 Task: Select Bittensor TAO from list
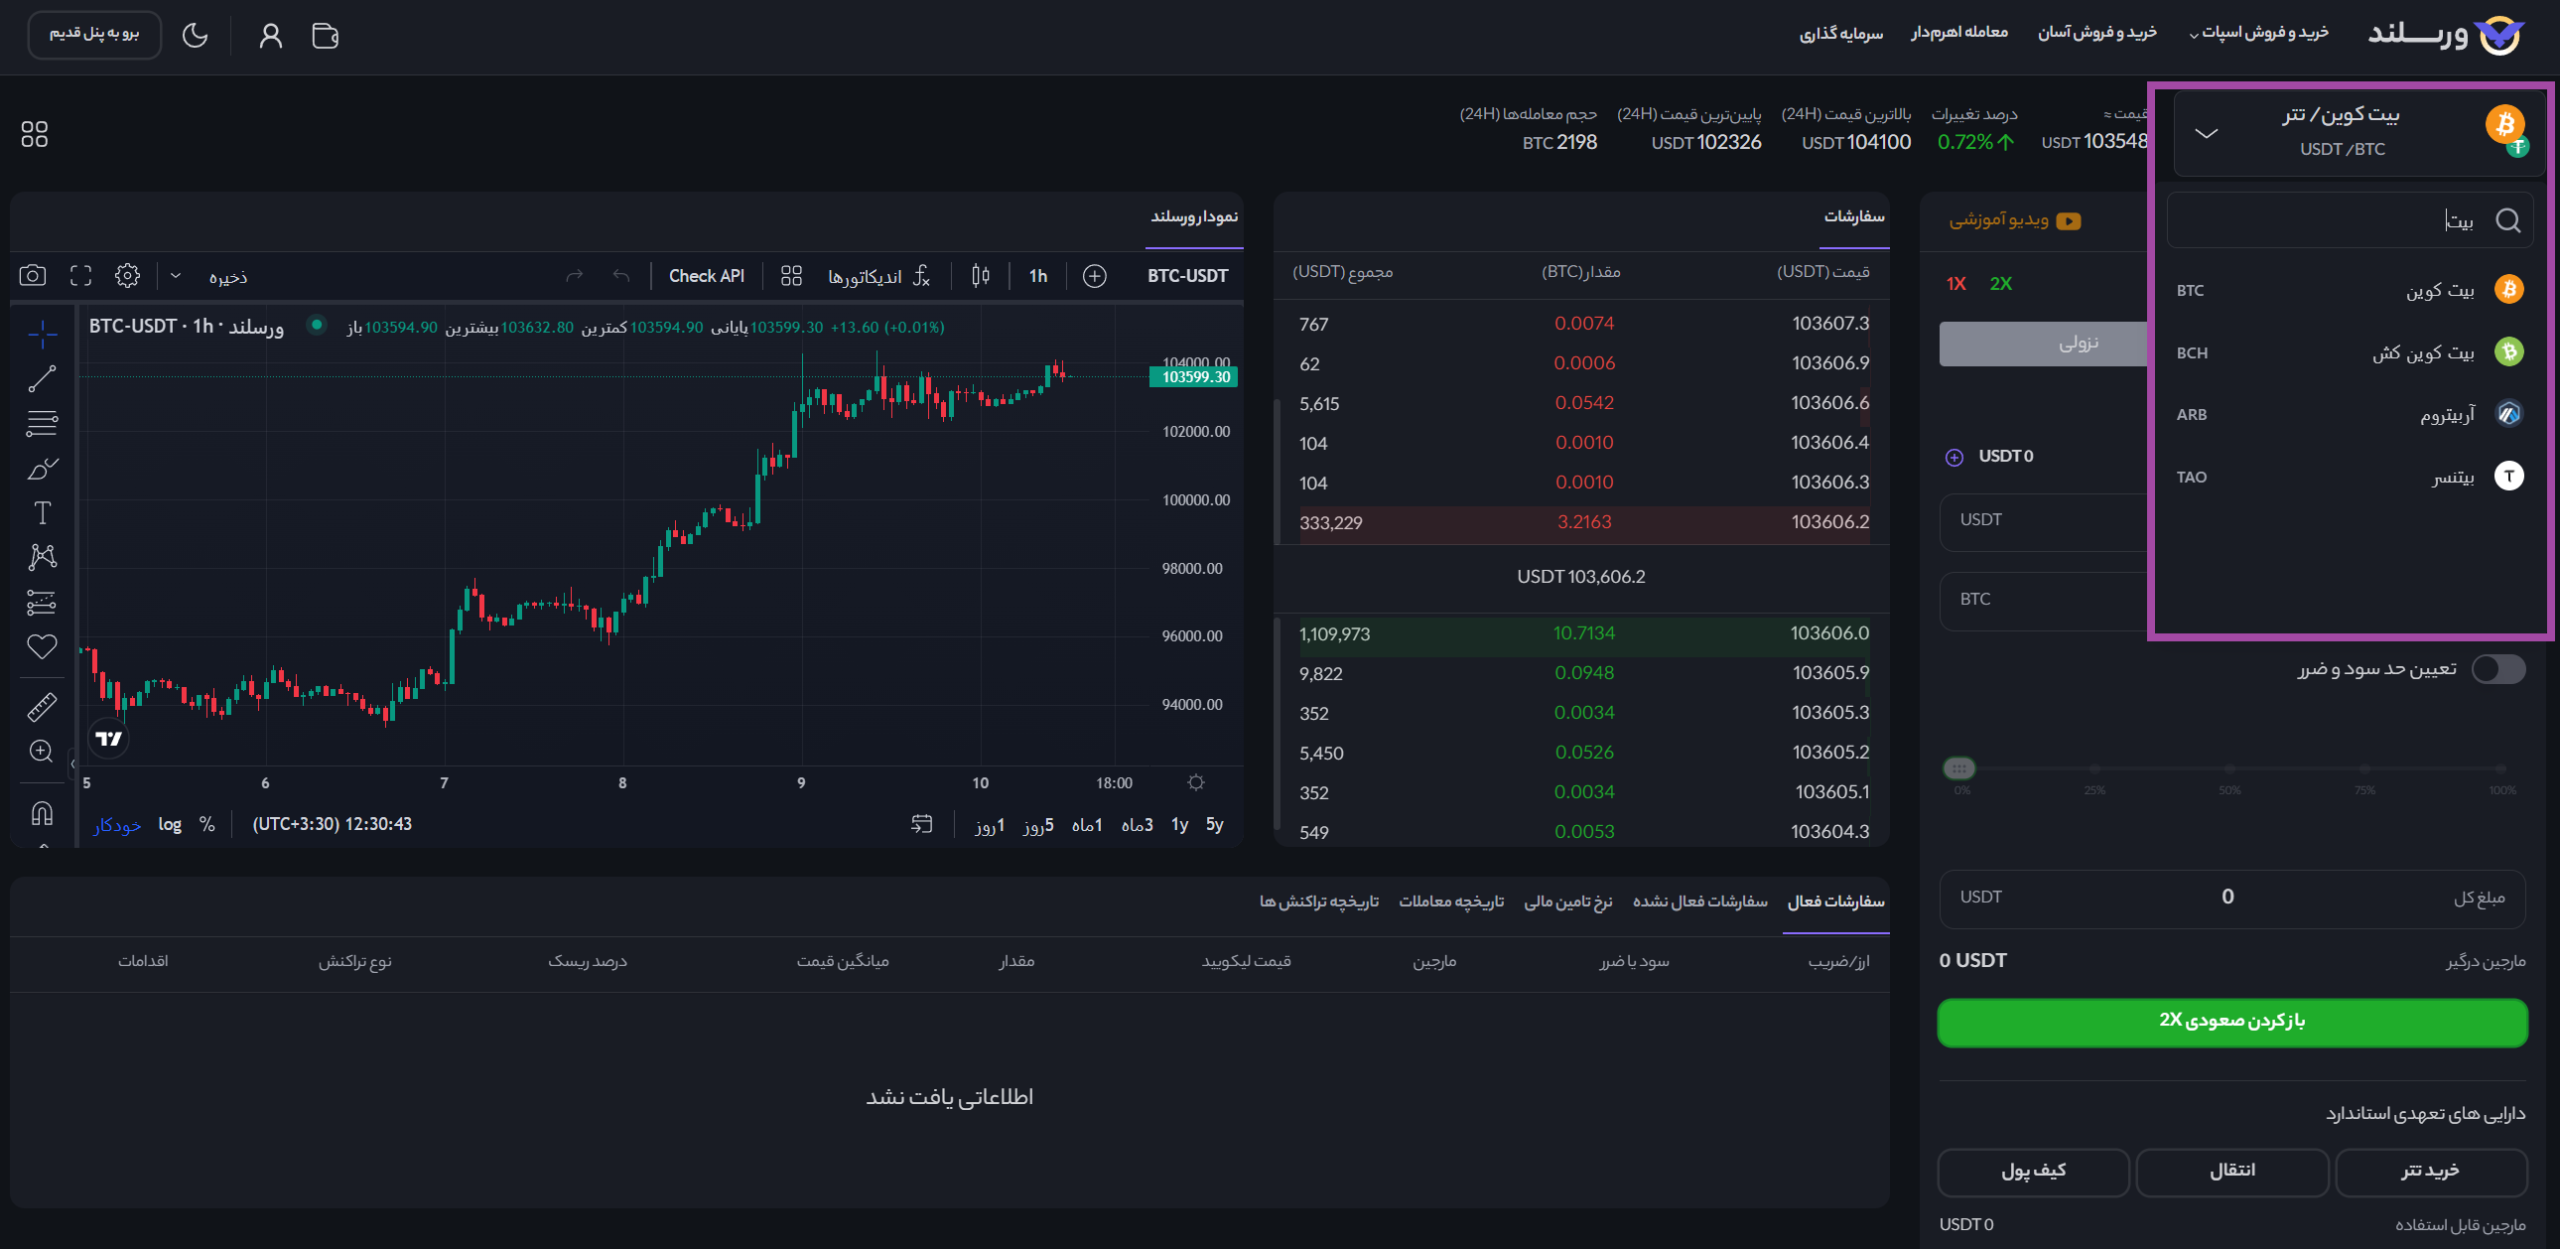(x=2350, y=476)
